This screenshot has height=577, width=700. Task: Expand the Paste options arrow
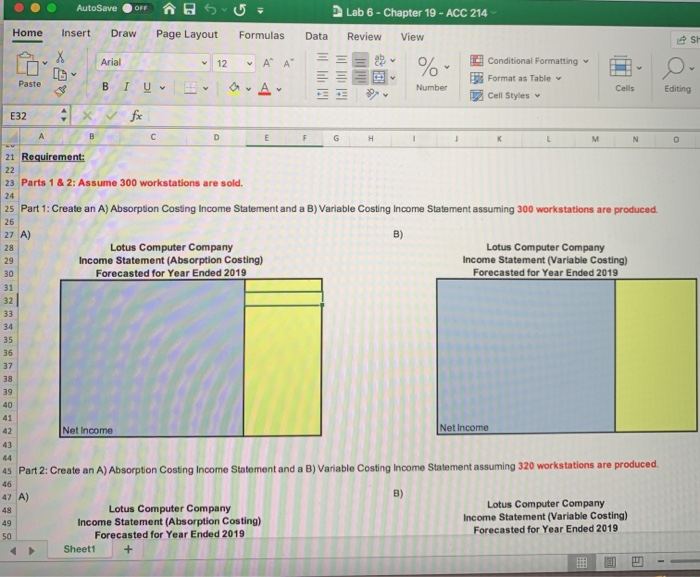45,63
